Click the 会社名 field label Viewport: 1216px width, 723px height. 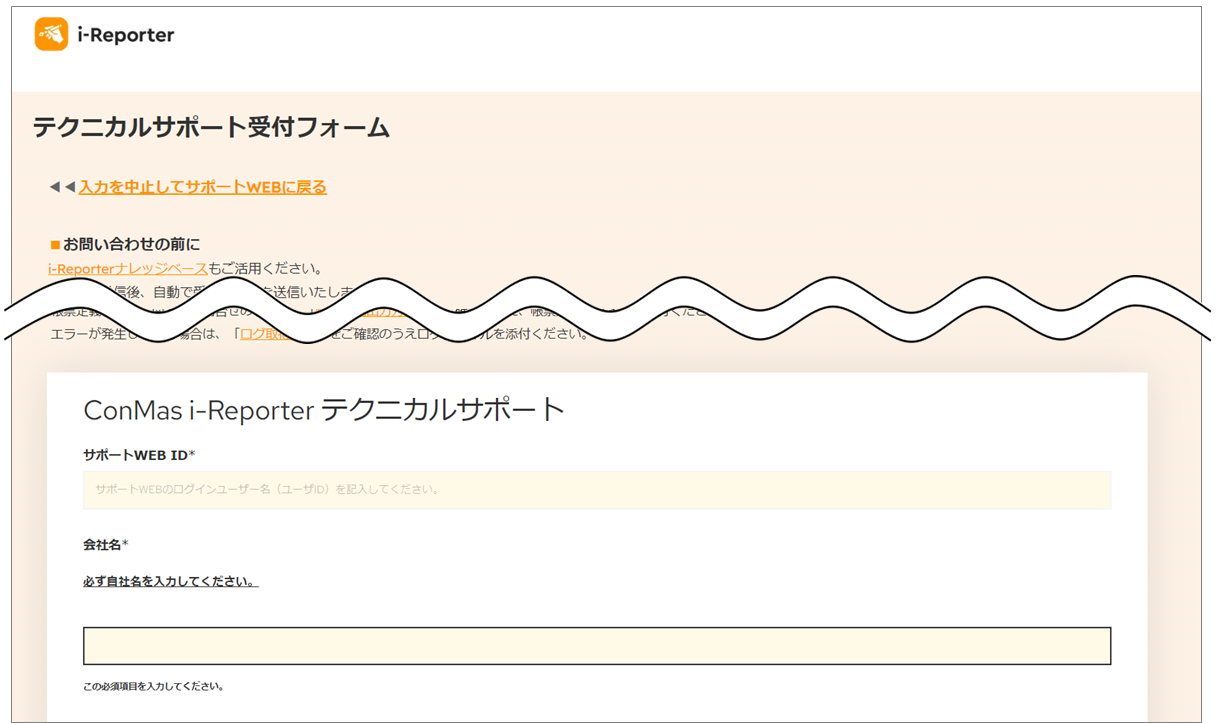101,545
